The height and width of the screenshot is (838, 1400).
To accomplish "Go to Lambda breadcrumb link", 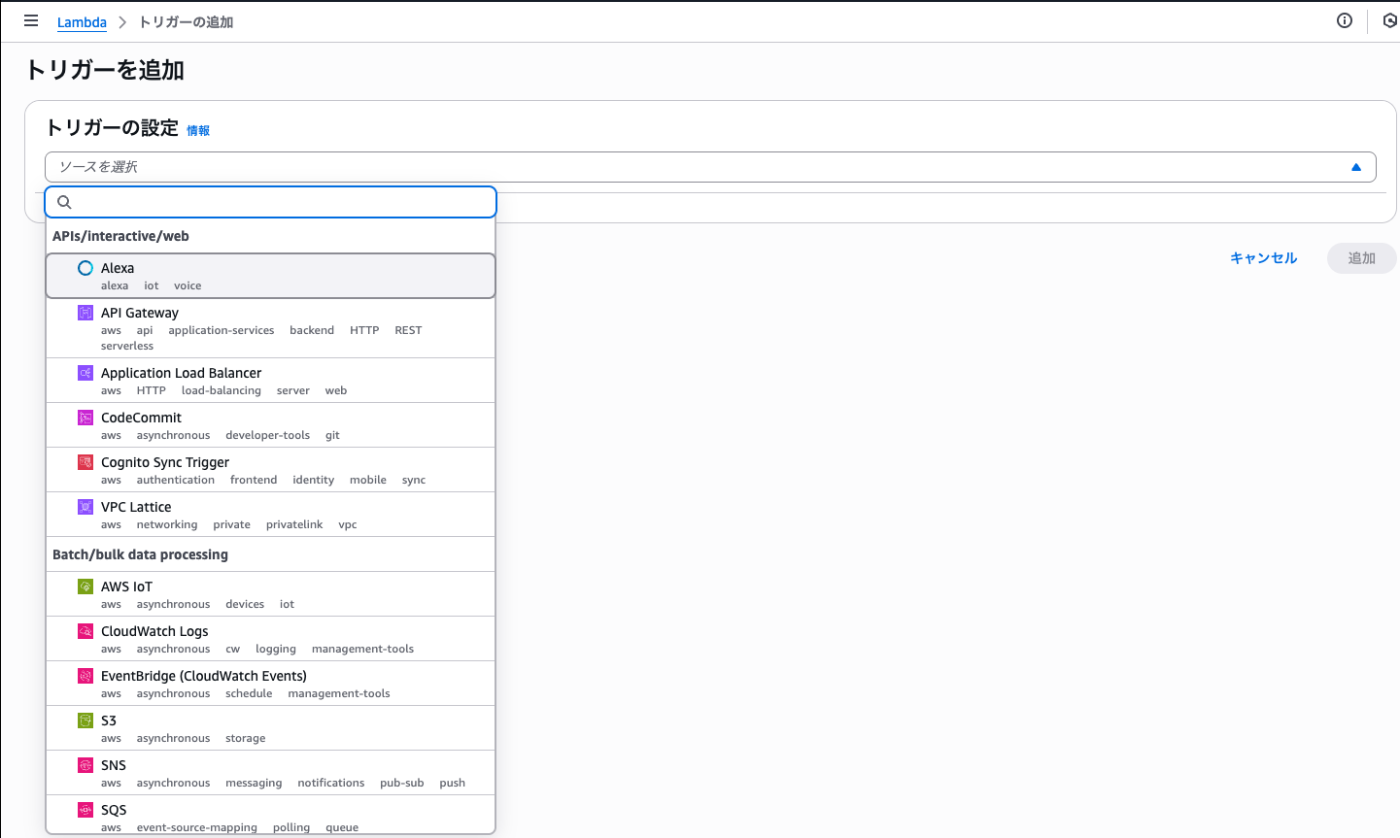I will pyautogui.click(x=82, y=22).
